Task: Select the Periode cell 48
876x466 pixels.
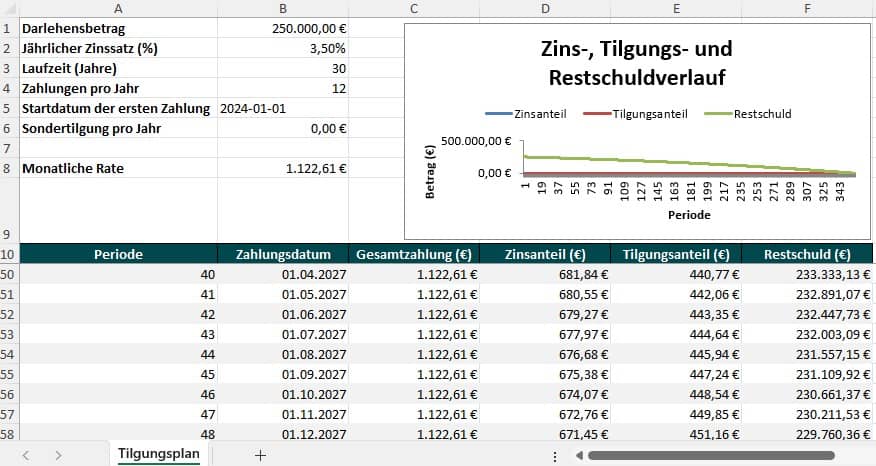Action: coord(118,433)
